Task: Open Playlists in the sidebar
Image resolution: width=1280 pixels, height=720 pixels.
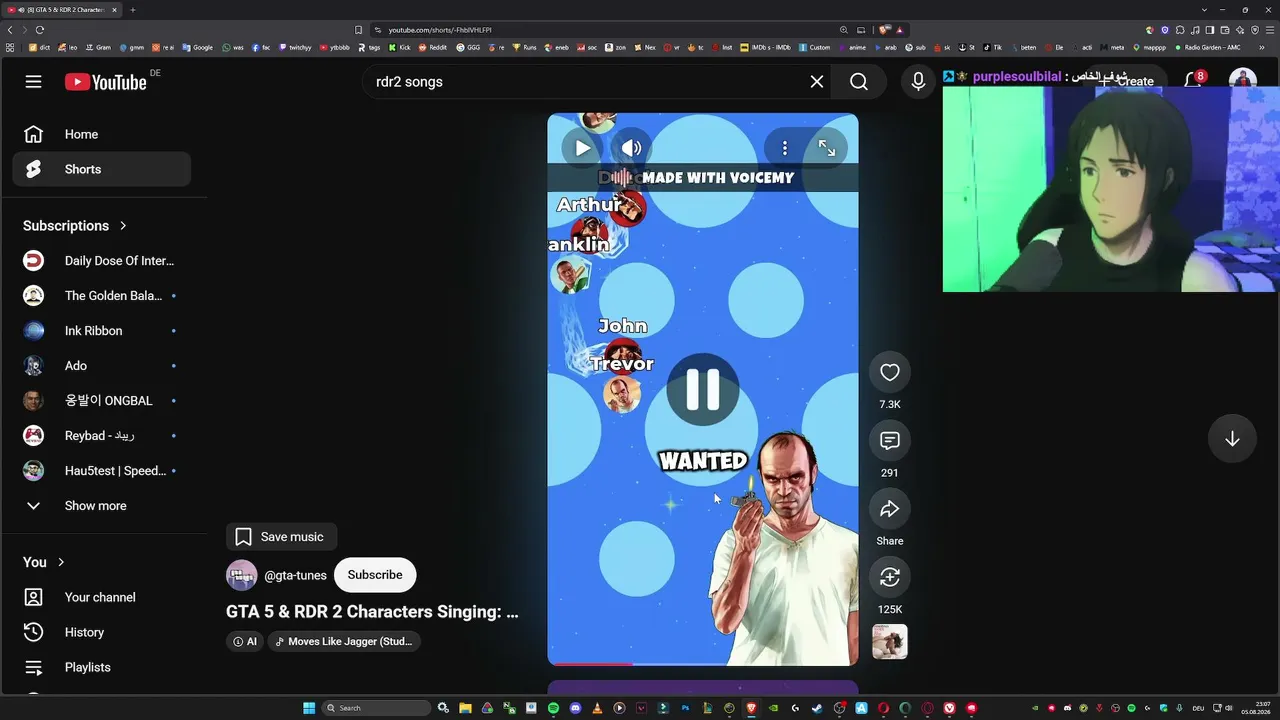Action: (102, 667)
